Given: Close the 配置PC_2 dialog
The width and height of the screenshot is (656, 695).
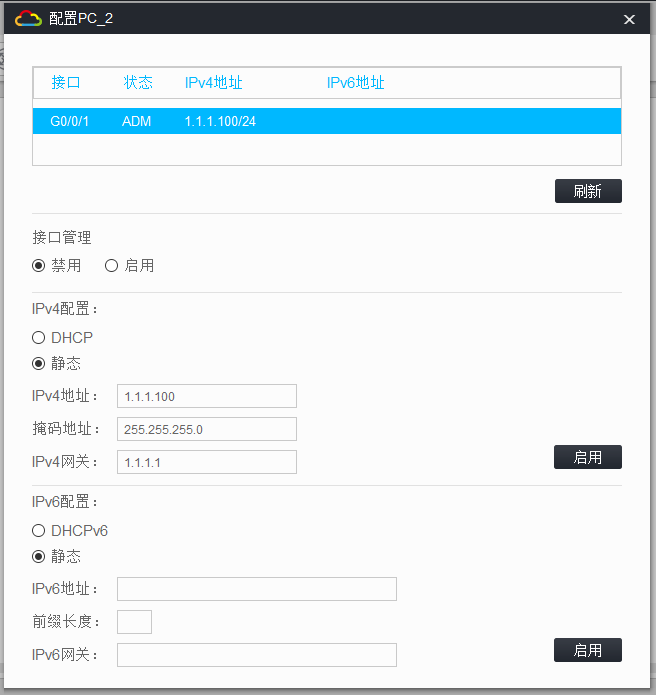Looking at the screenshot, I should 629,19.
